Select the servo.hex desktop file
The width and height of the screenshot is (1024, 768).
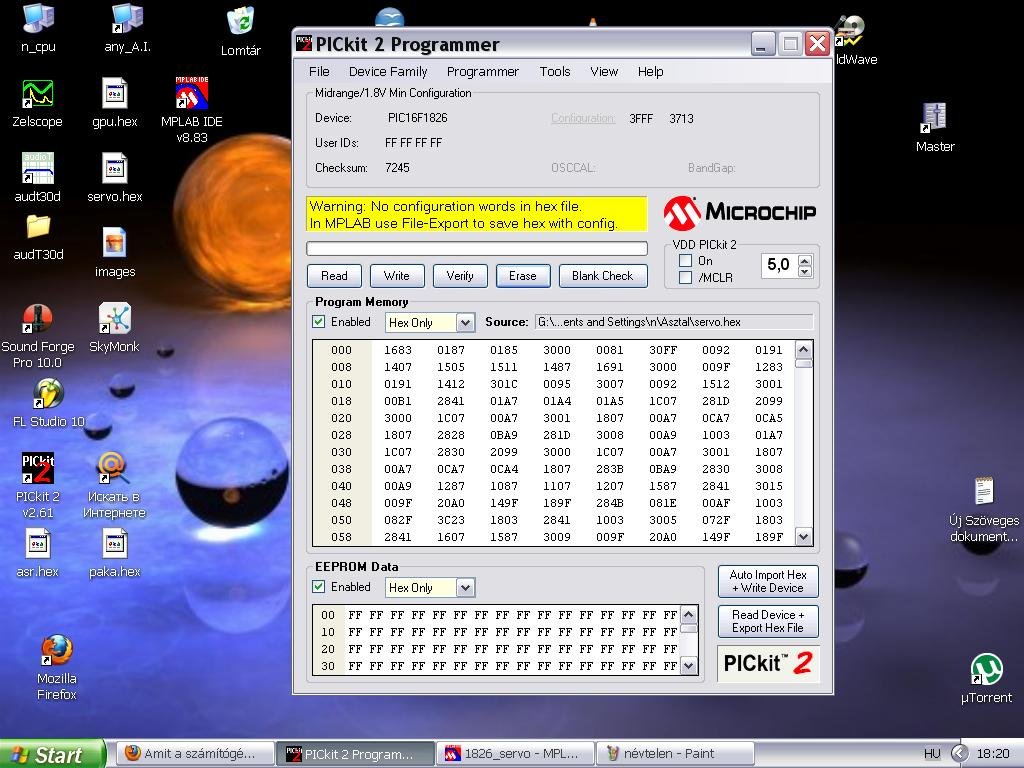115,178
